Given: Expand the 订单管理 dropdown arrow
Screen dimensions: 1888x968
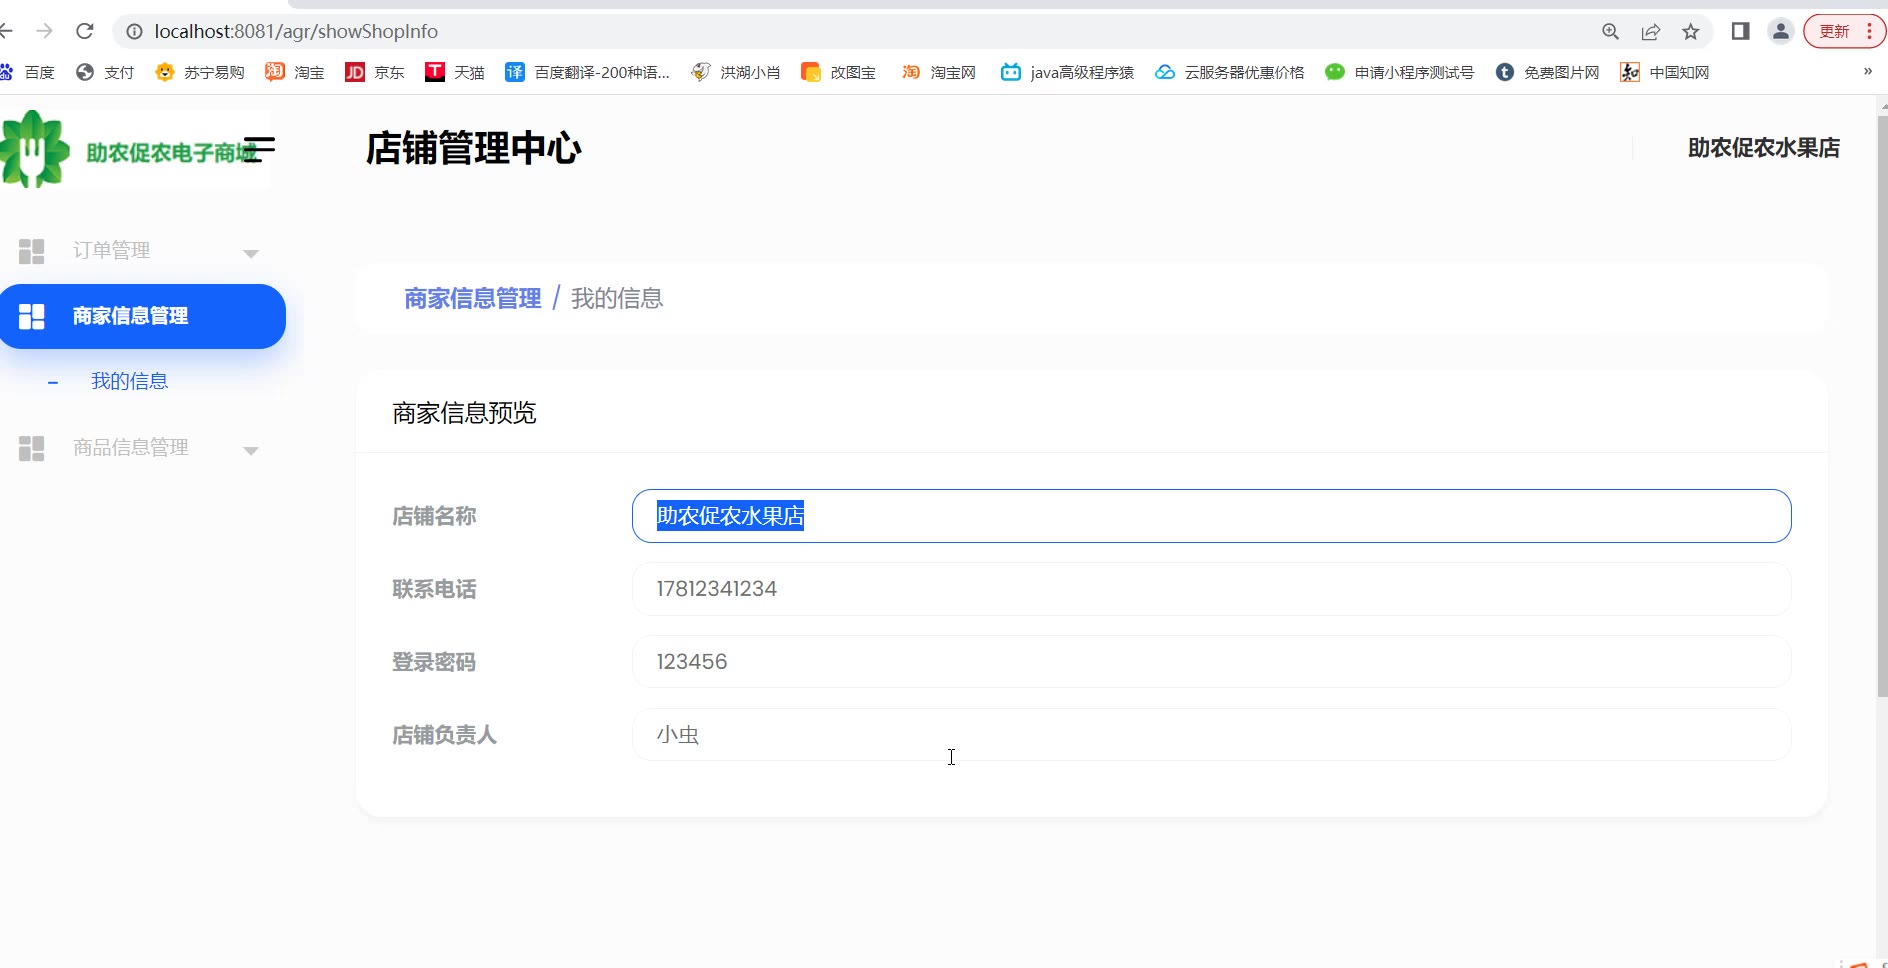Looking at the screenshot, I should pyautogui.click(x=251, y=253).
